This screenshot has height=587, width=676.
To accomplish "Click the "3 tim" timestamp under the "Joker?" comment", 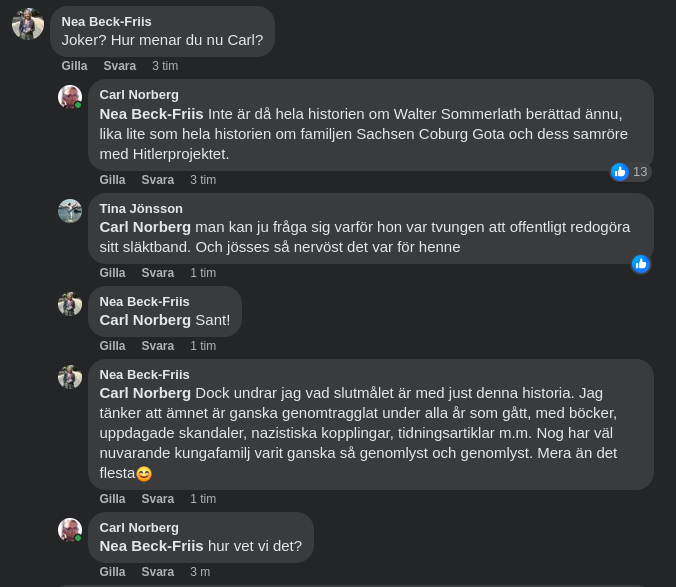I will pos(165,66).
